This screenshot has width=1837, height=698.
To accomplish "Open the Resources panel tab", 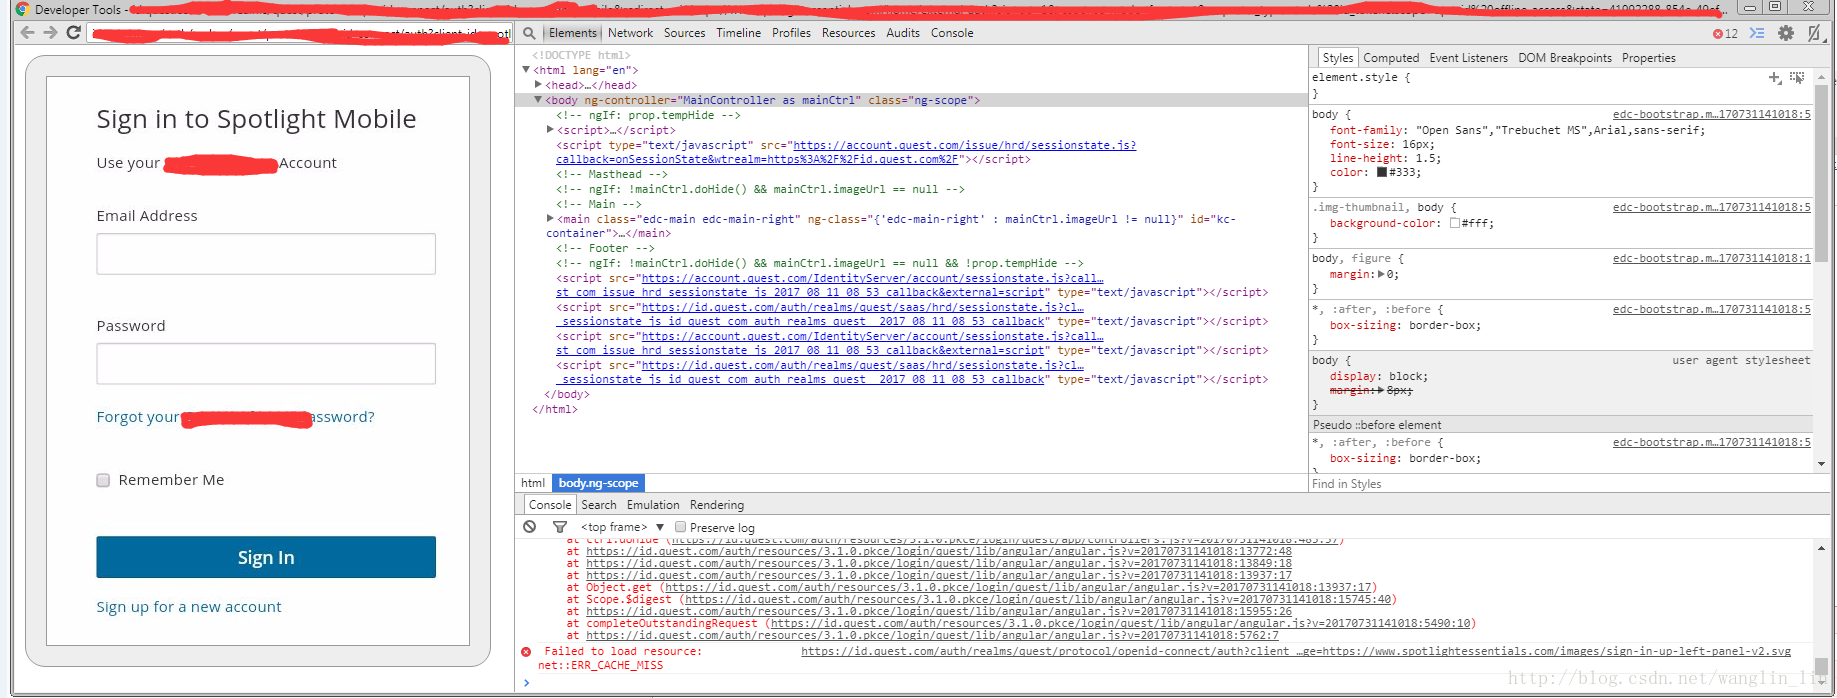I will pyautogui.click(x=849, y=33).
